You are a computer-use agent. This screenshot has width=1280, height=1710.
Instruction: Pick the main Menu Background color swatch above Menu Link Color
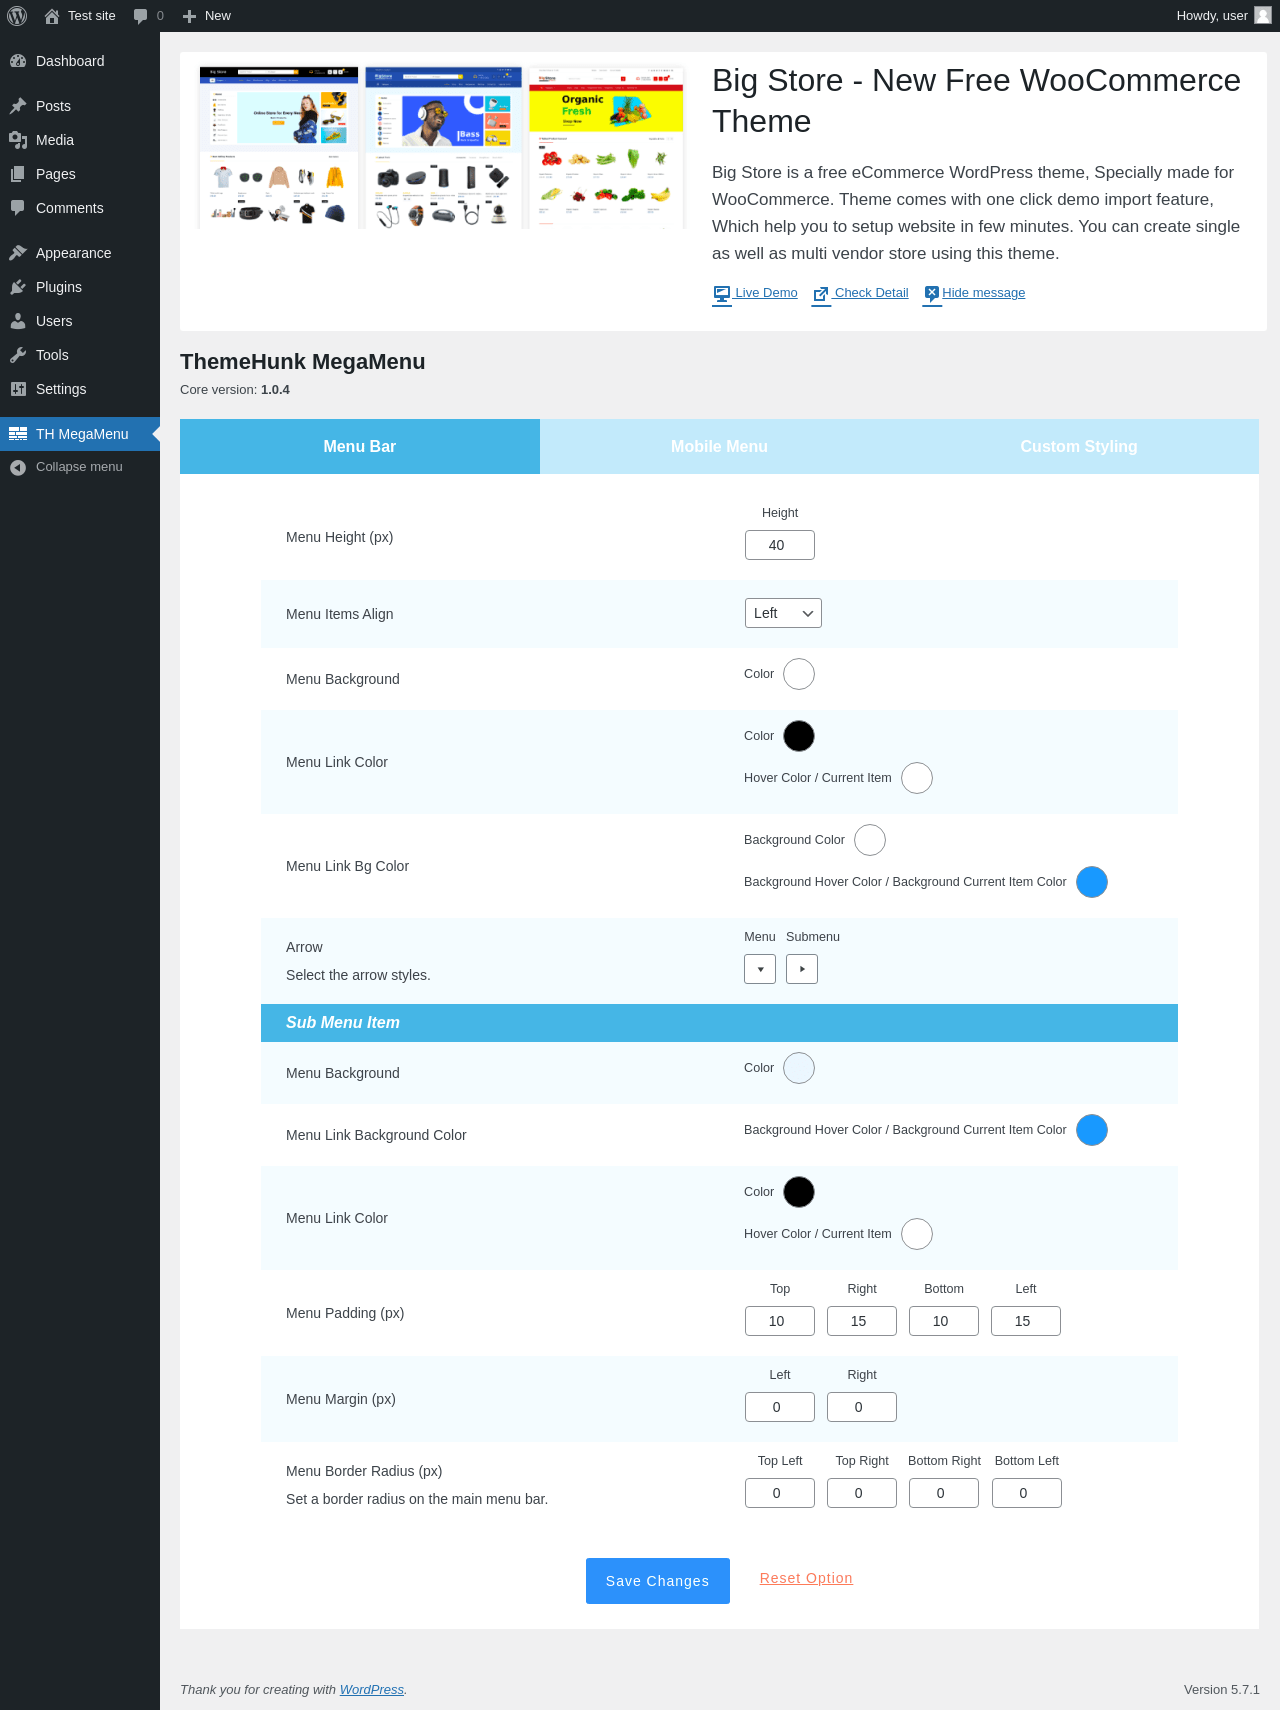[799, 674]
